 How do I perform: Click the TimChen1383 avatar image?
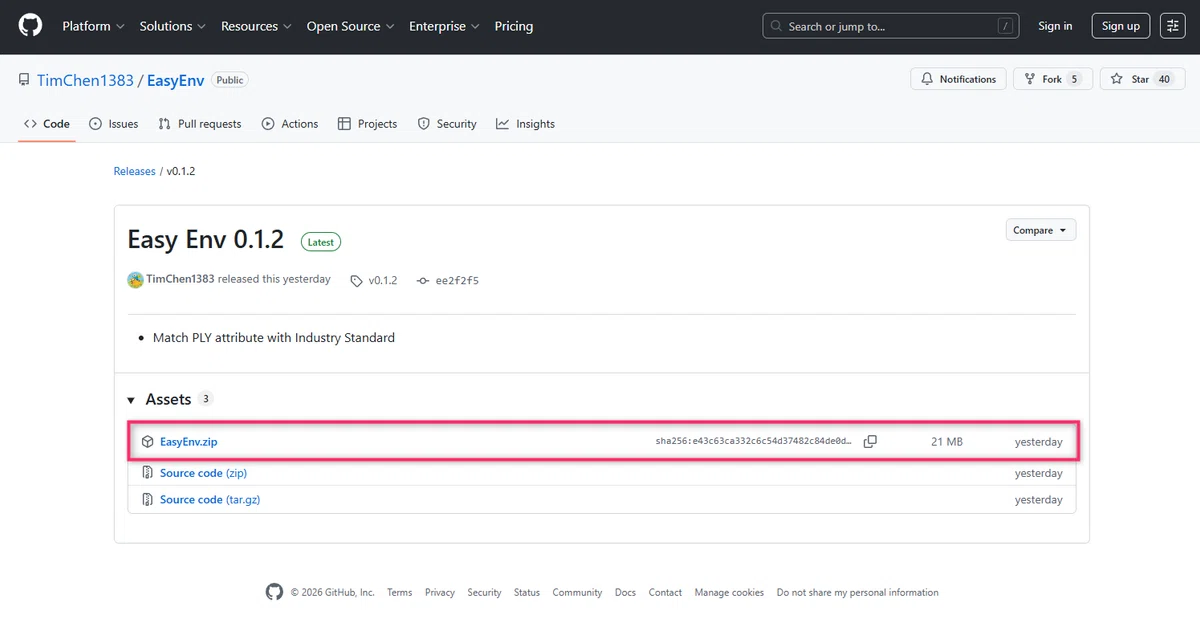pyautogui.click(x=135, y=280)
